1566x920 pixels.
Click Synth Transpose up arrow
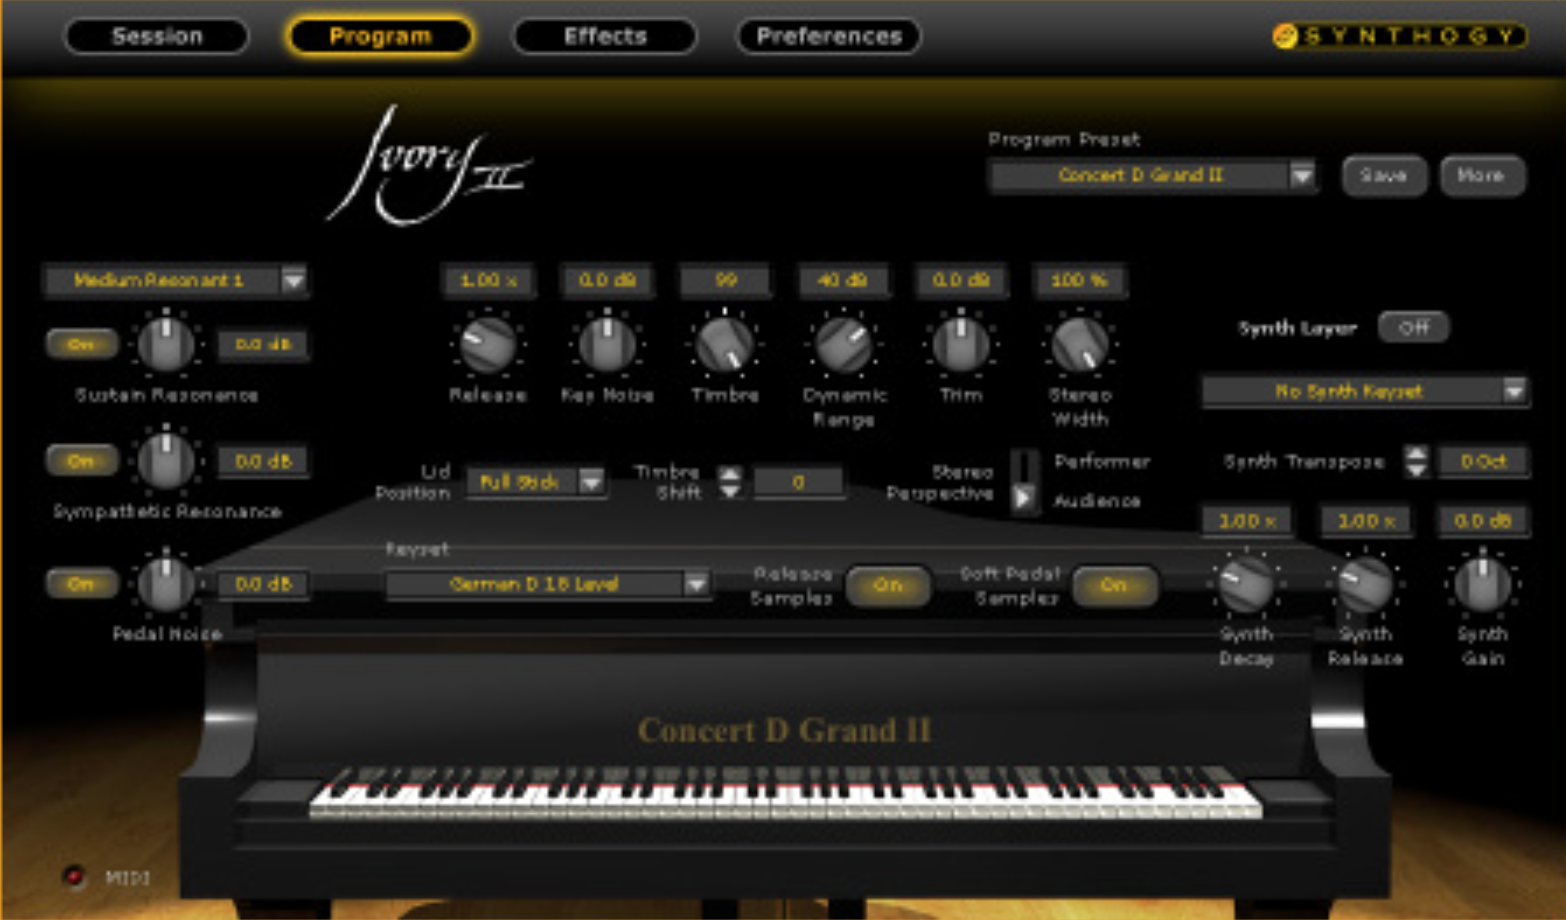1416,453
